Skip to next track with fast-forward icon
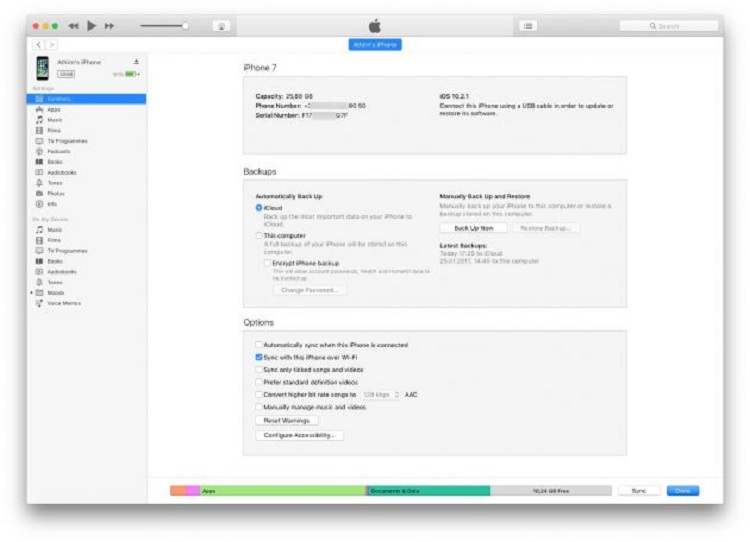 [x=109, y=25]
